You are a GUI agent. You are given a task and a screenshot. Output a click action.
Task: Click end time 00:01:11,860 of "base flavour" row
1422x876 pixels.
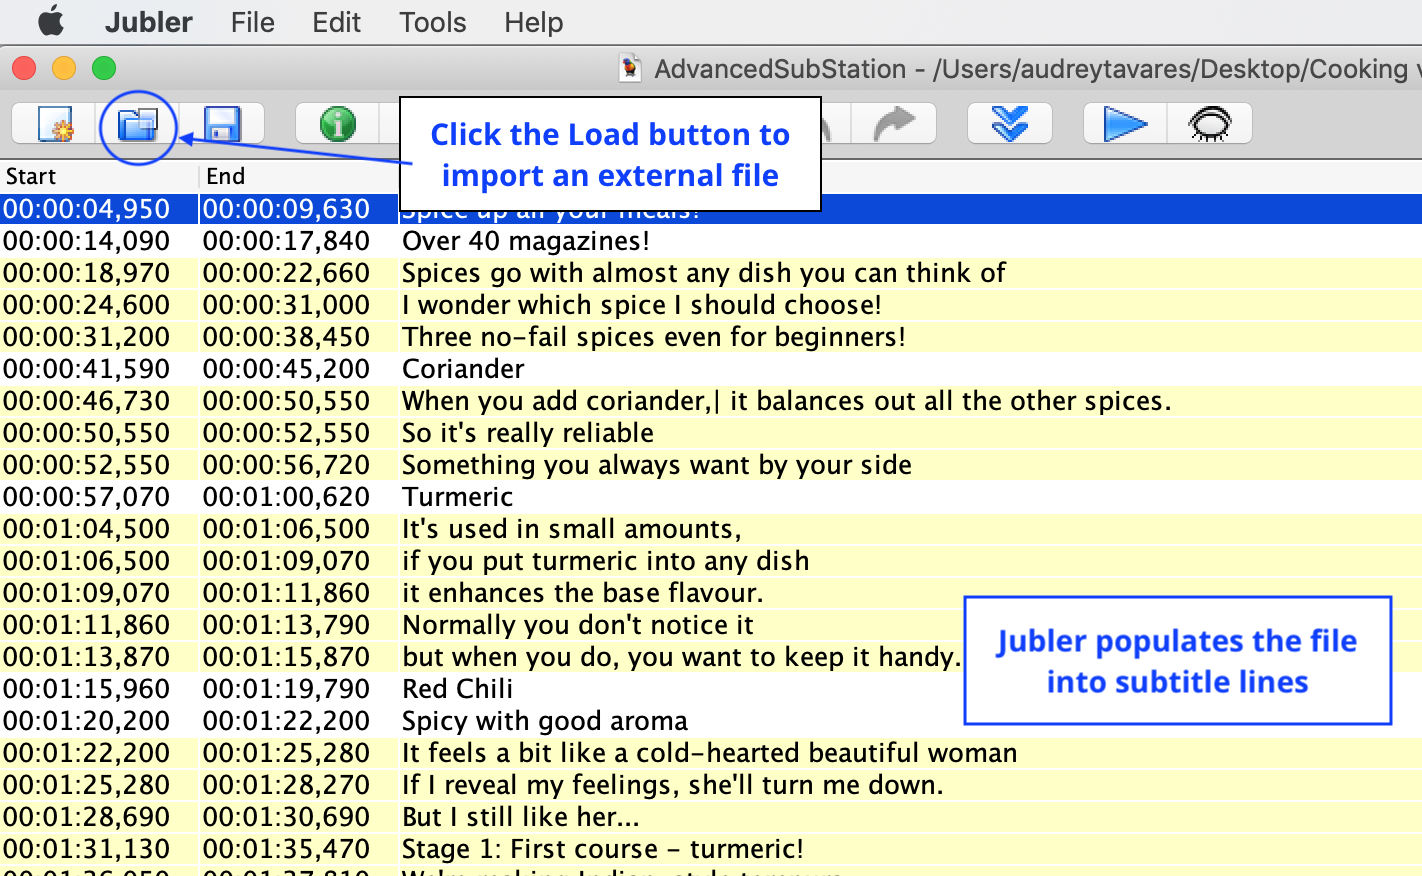(287, 593)
